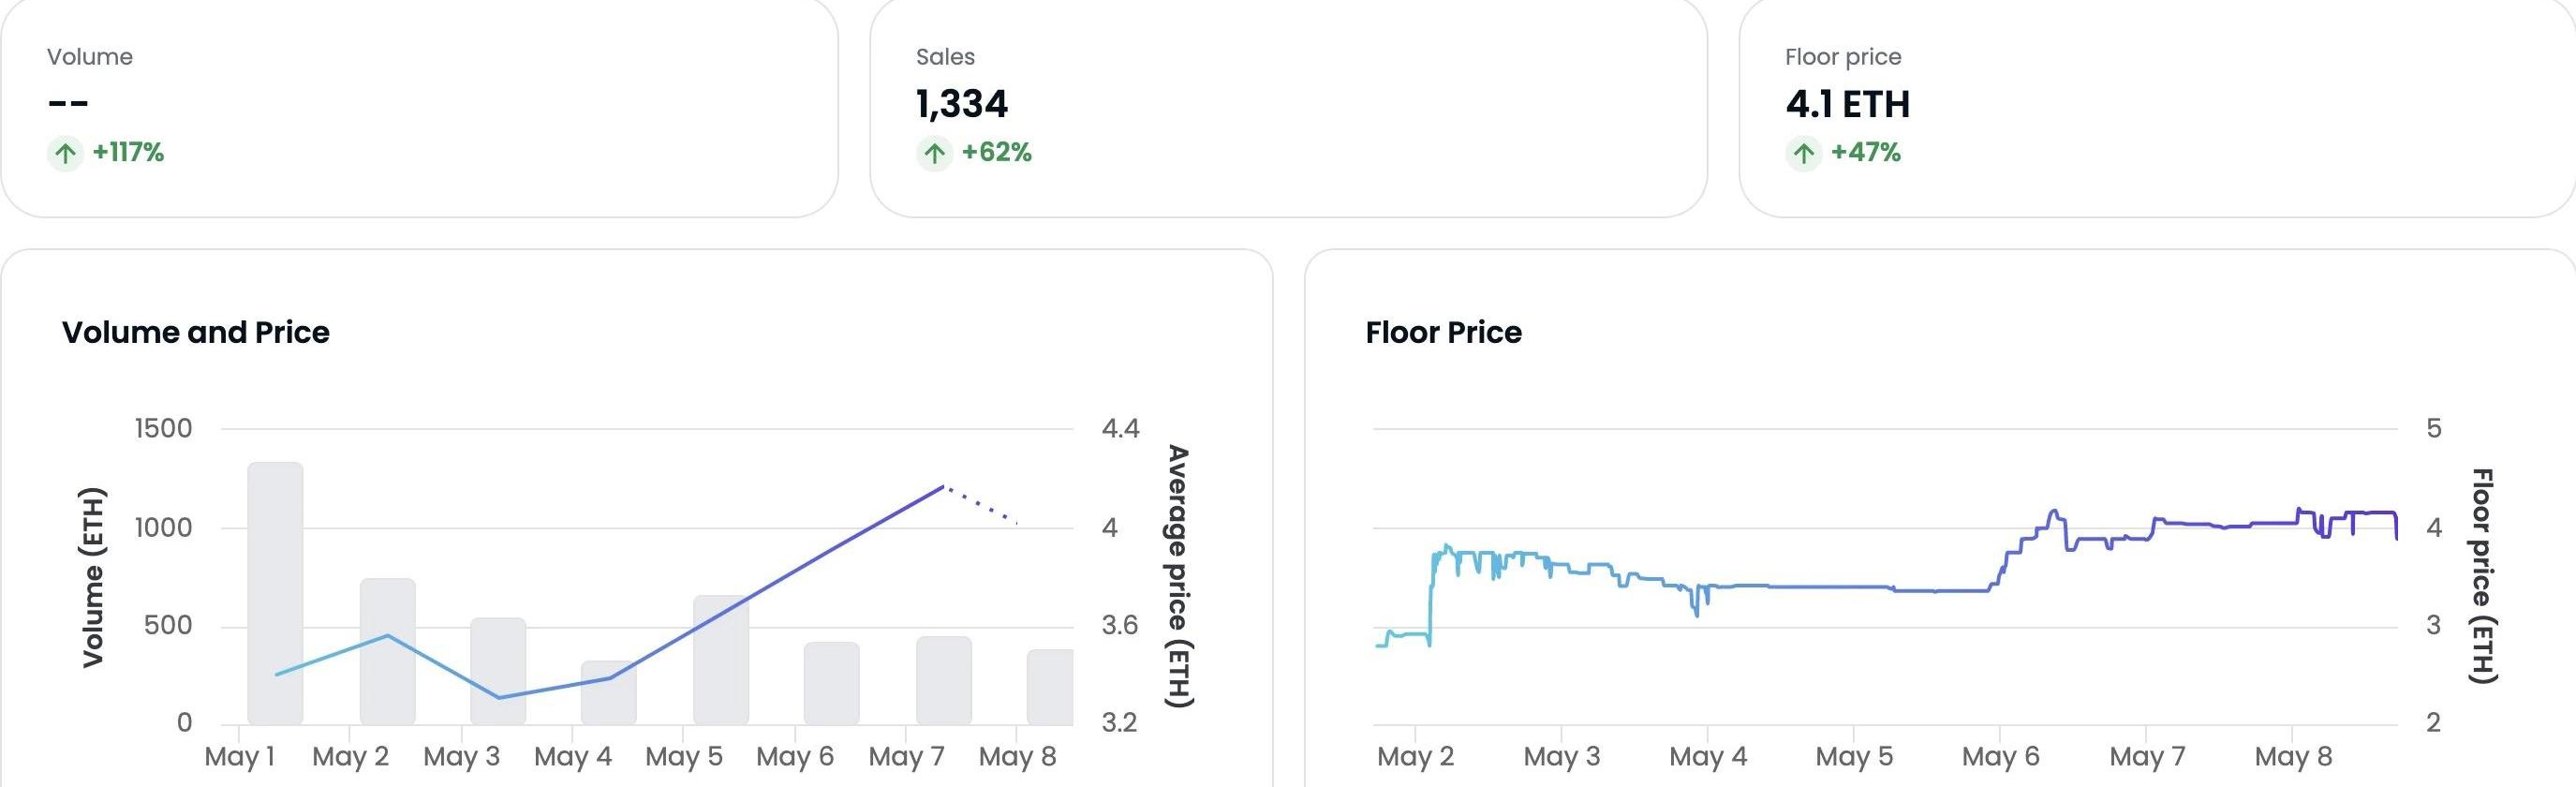The height and width of the screenshot is (787, 2576).
Task: Click the green up-arrow icon beside +117%
Action: pyautogui.click(x=66, y=154)
